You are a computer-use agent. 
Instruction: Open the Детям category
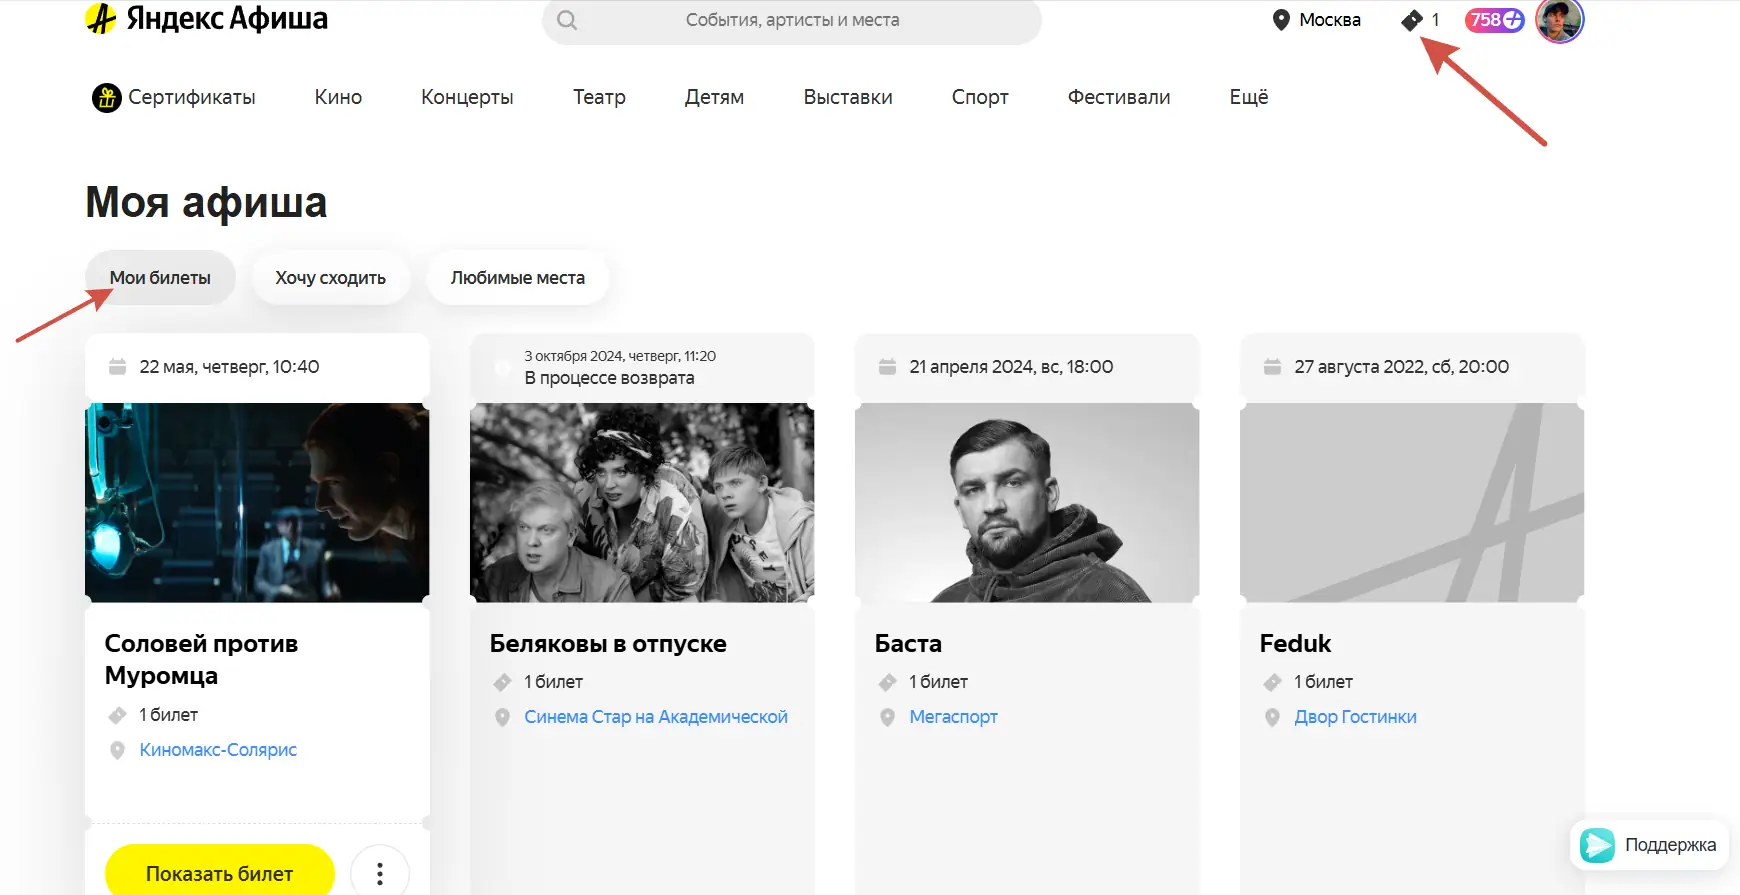tap(714, 97)
